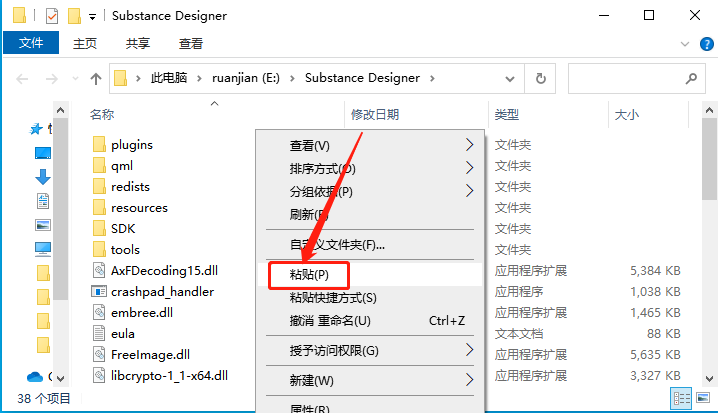Viewport: 718px width, 413px height.
Task: Expand the 分组依据(P) submenu arrow
Action: [469, 190]
